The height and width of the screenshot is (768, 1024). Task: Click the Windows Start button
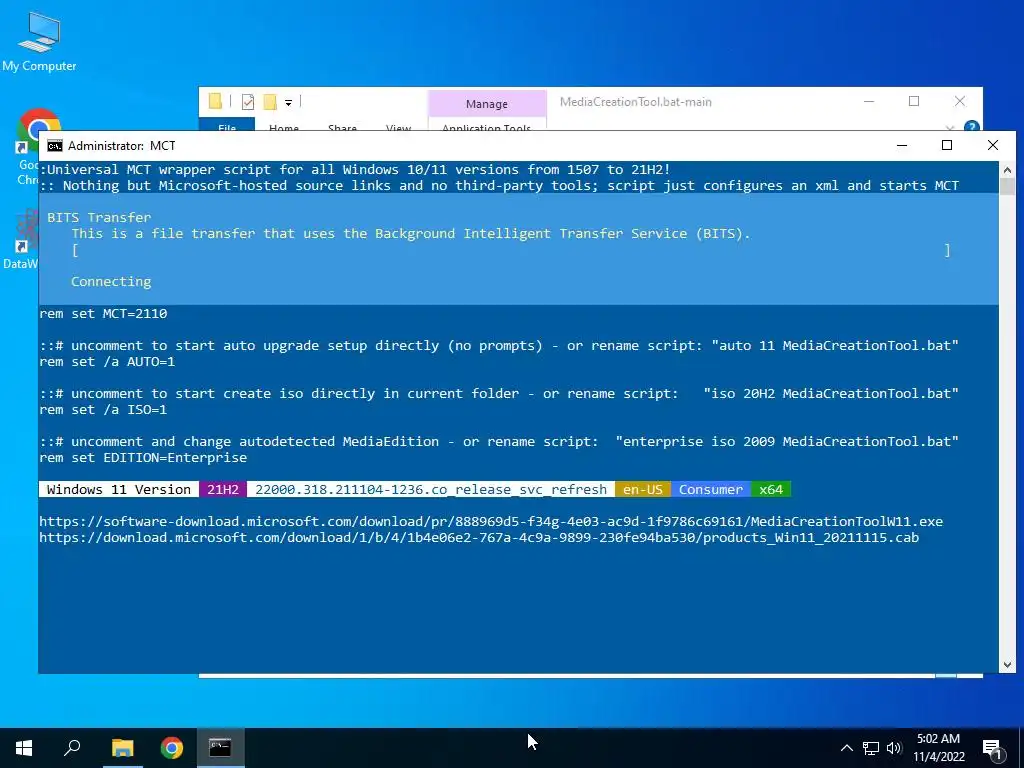(x=24, y=748)
